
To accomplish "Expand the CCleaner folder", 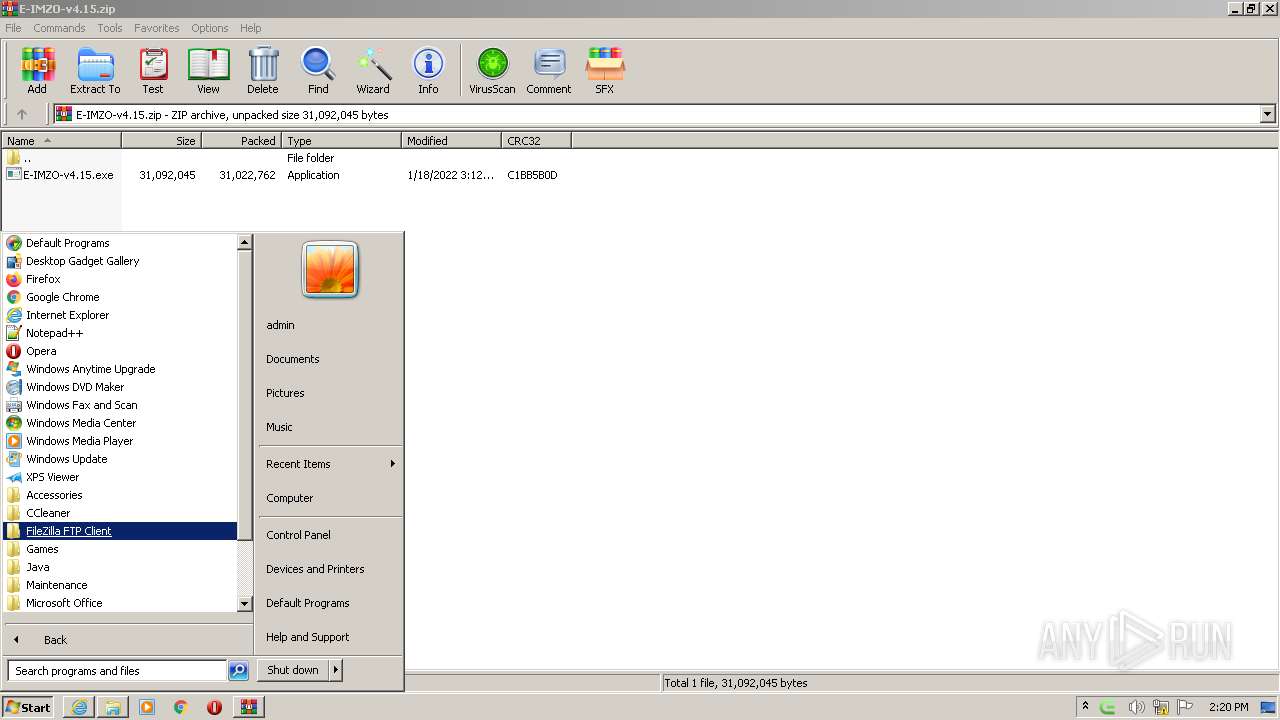I will pyautogui.click(x=120, y=513).
